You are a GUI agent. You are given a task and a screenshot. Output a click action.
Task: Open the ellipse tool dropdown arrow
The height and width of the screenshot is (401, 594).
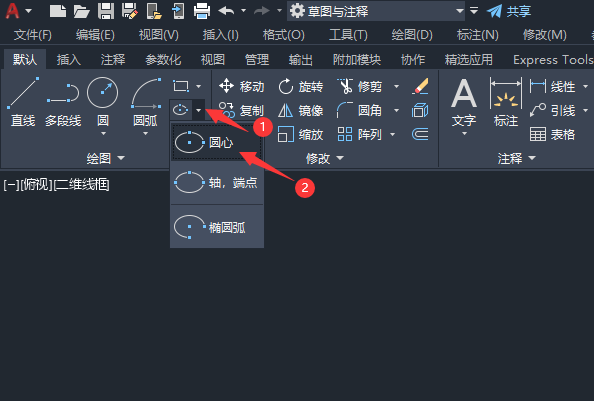199,110
